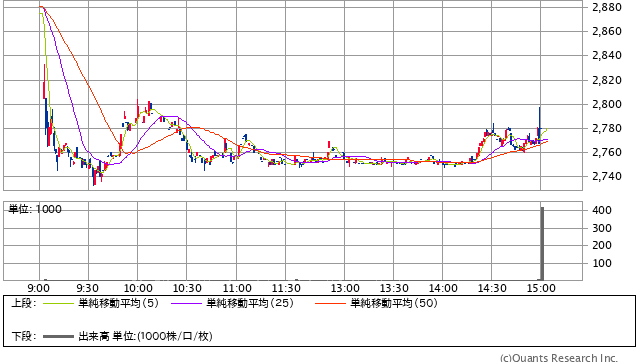Click the 下段: legend label
638x362 pixels.
[x=24, y=336]
